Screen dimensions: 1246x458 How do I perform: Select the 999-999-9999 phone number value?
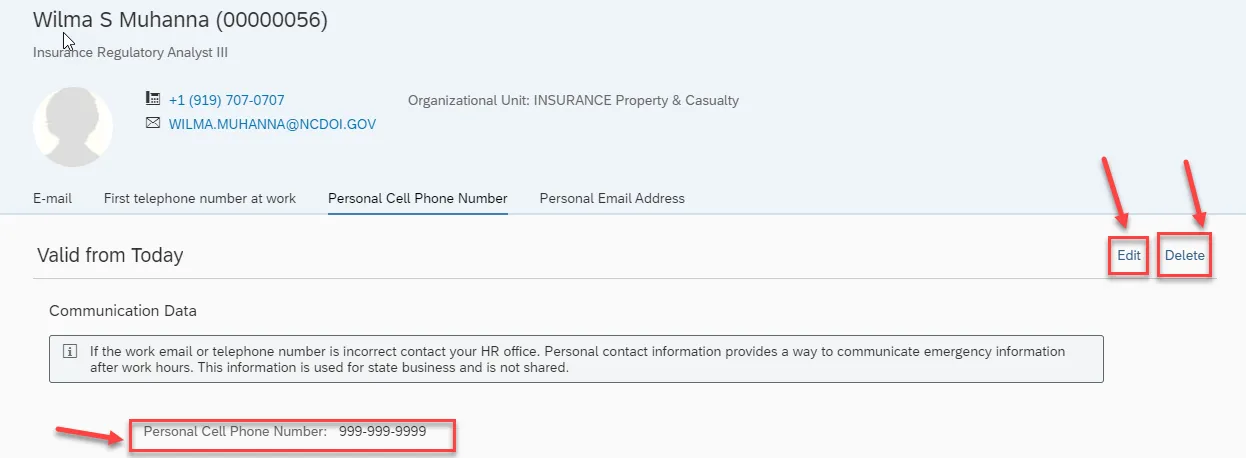coord(382,432)
